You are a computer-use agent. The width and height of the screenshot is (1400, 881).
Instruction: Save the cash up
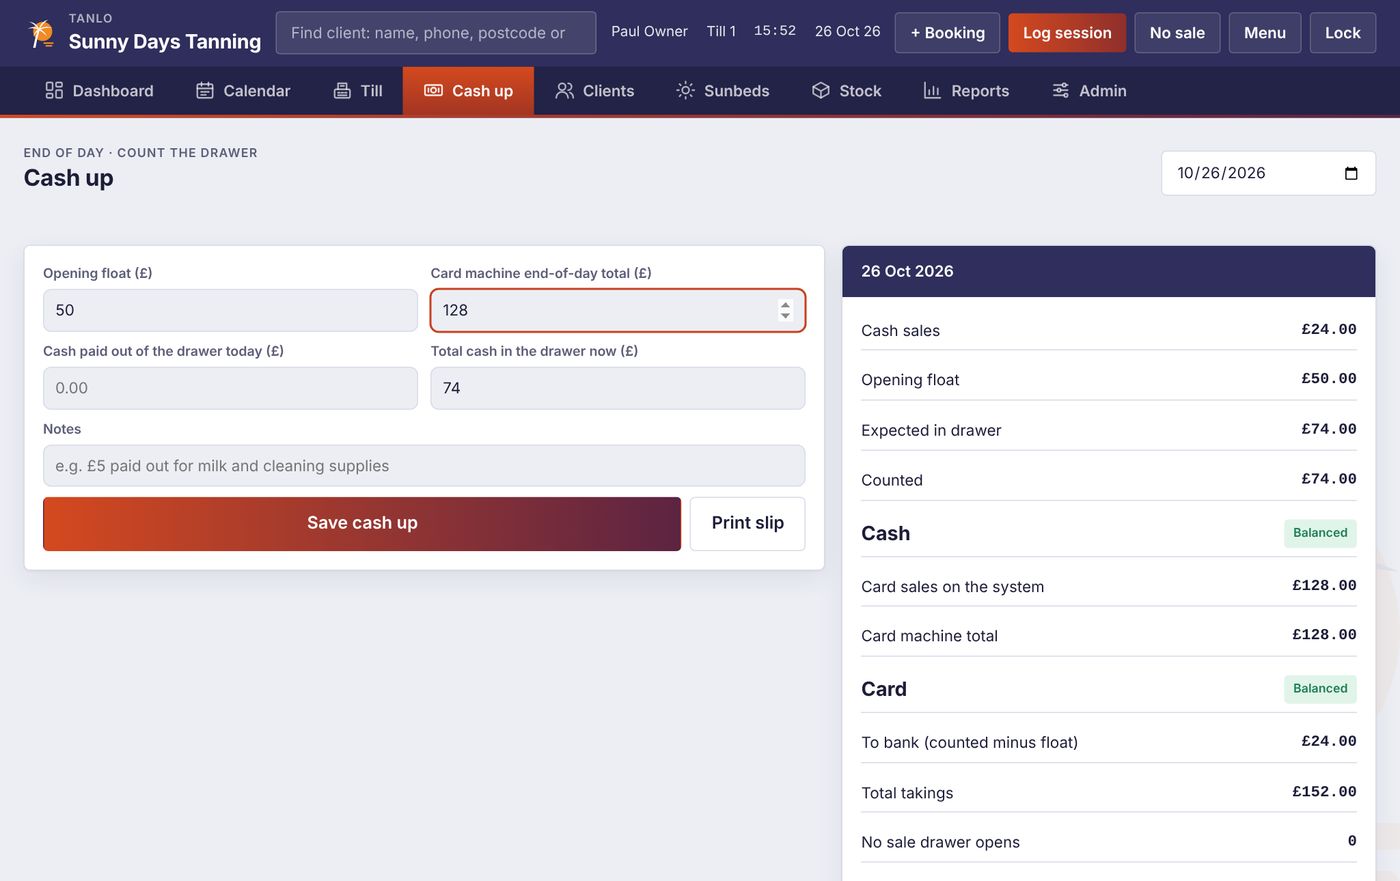pyautogui.click(x=362, y=523)
